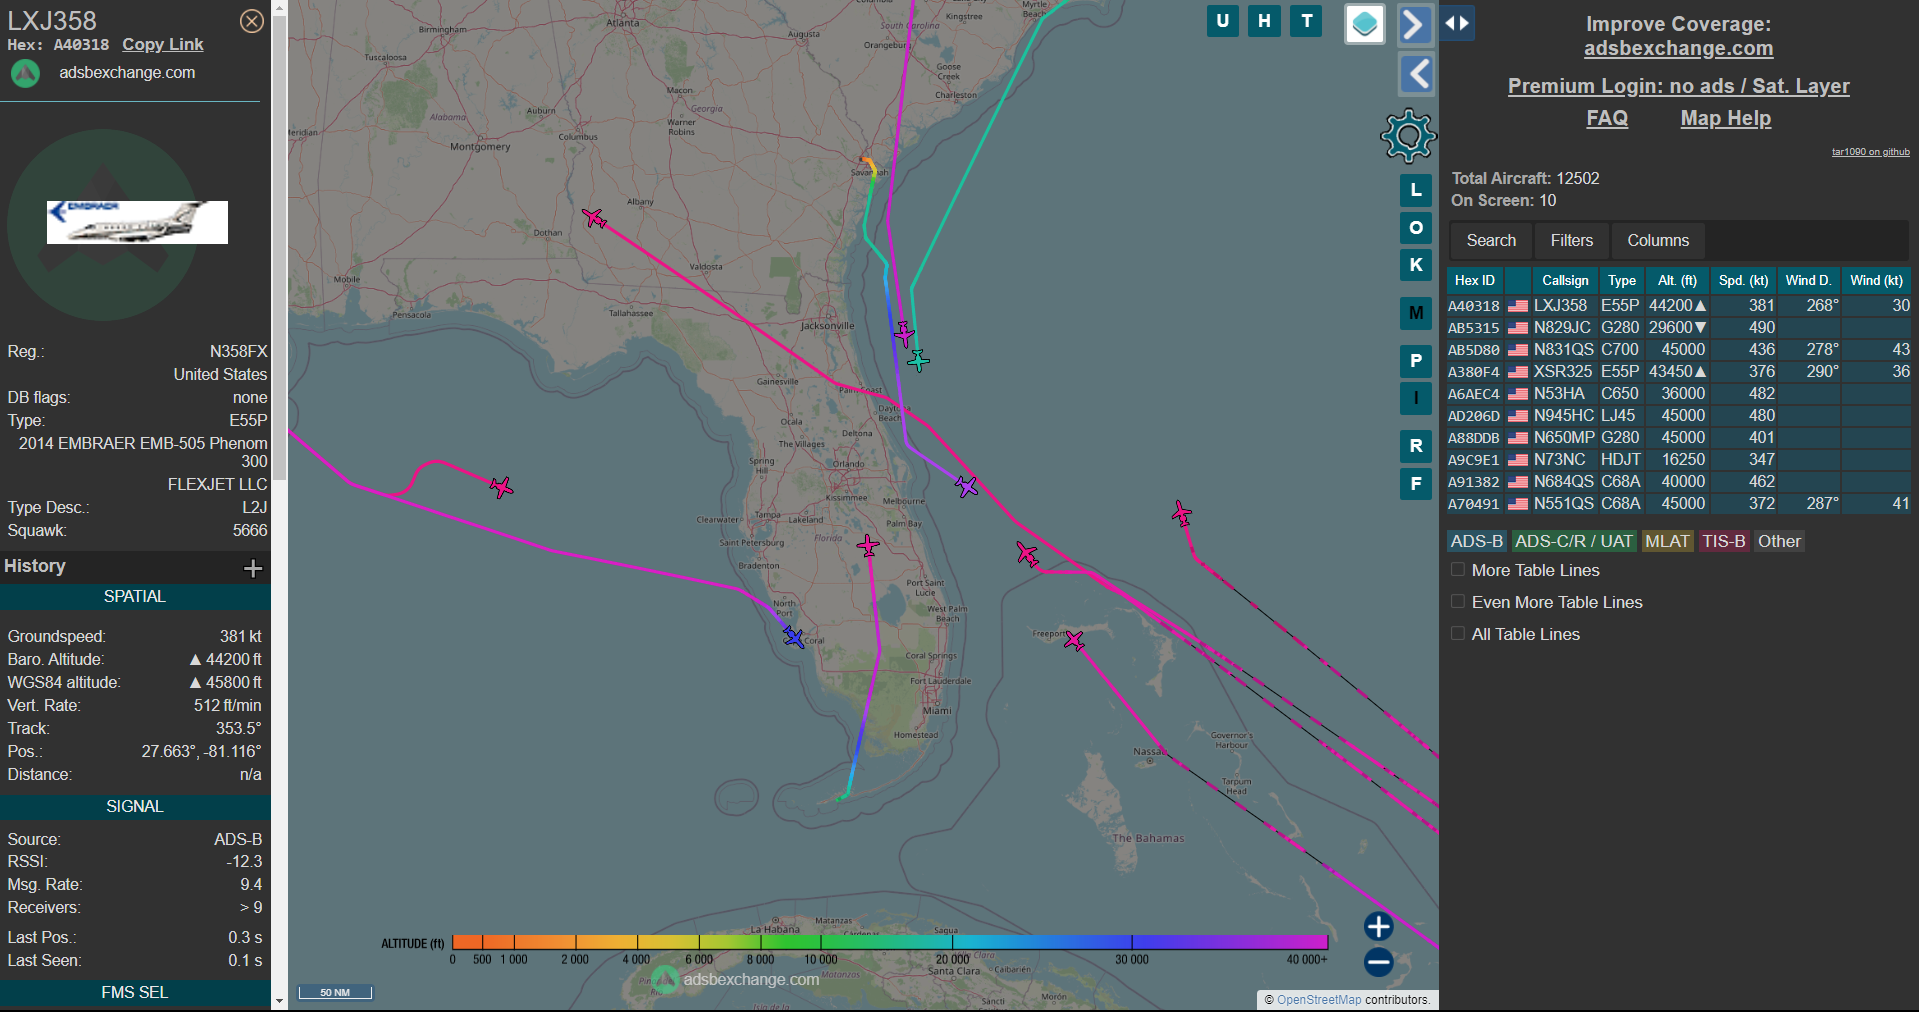
Task: Click the M map button
Action: [1415, 313]
